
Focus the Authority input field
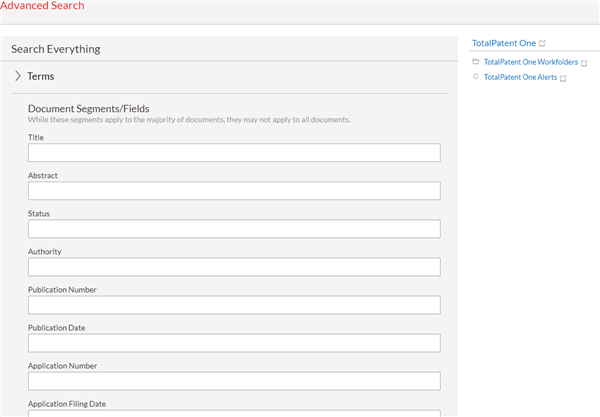234,267
